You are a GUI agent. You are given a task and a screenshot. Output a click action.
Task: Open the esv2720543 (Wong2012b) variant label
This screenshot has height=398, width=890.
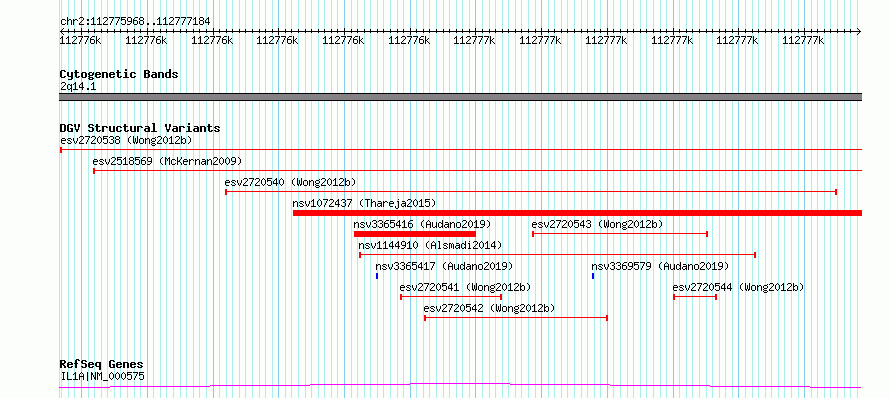tap(597, 224)
